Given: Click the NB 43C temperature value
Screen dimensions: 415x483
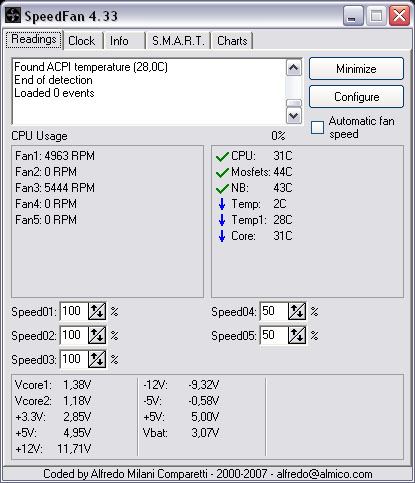Looking at the screenshot, I should pyautogui.click(x=283, y=188).
